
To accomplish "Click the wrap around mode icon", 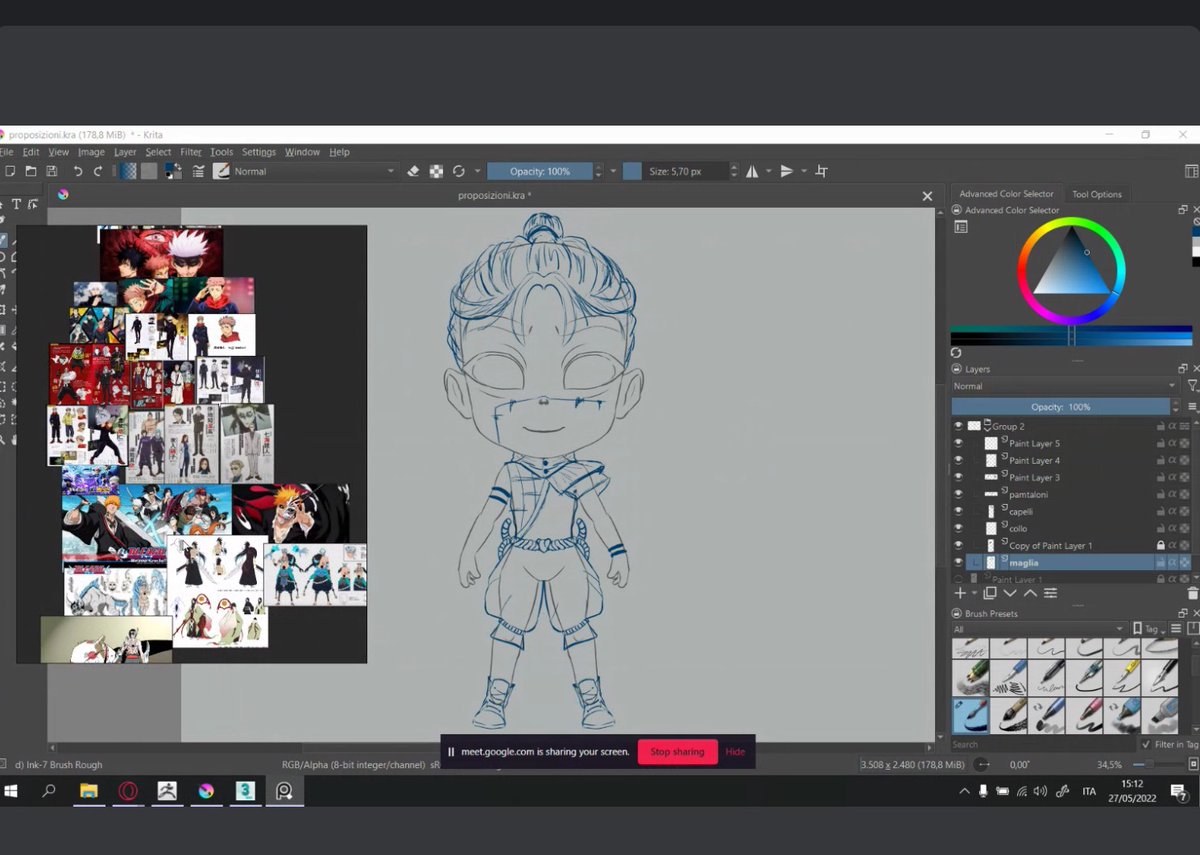I will (822, 171).
